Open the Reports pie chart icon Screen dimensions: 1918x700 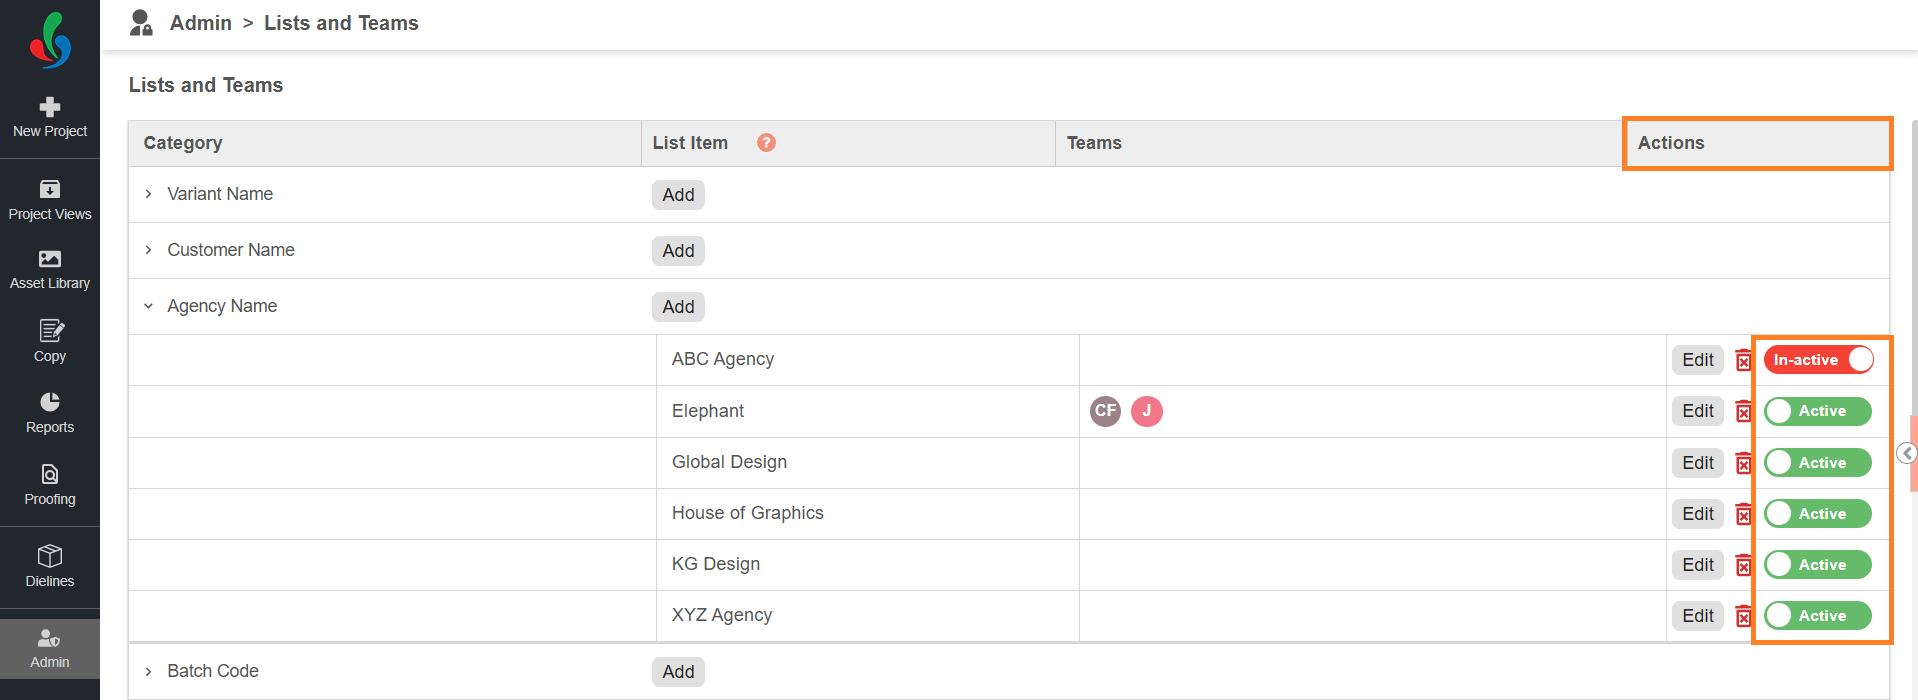coord(50,402)
